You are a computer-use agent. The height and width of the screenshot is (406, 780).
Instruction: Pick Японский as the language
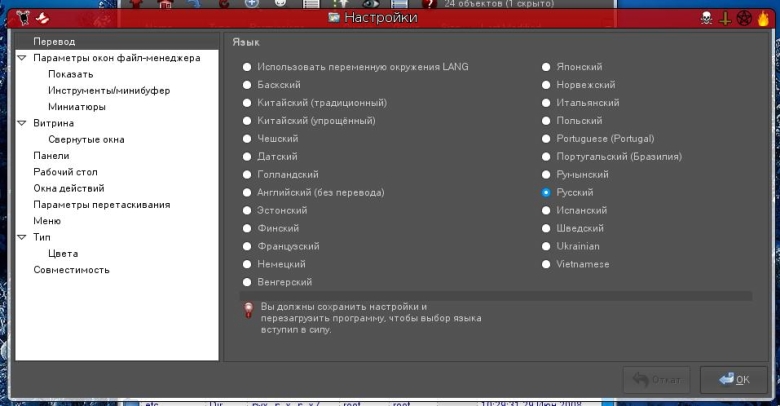pos(546,67)
